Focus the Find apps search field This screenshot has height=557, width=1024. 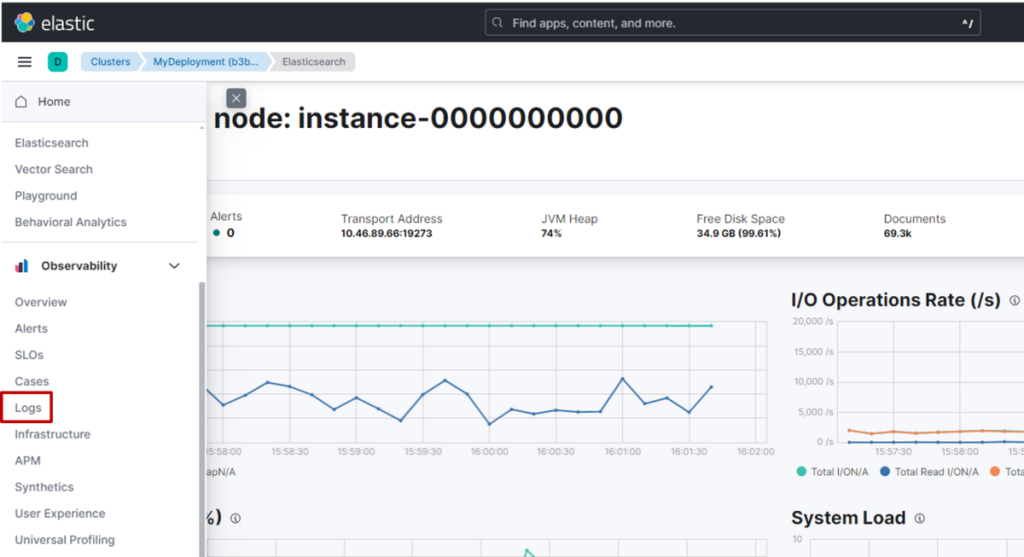[731, 22]
